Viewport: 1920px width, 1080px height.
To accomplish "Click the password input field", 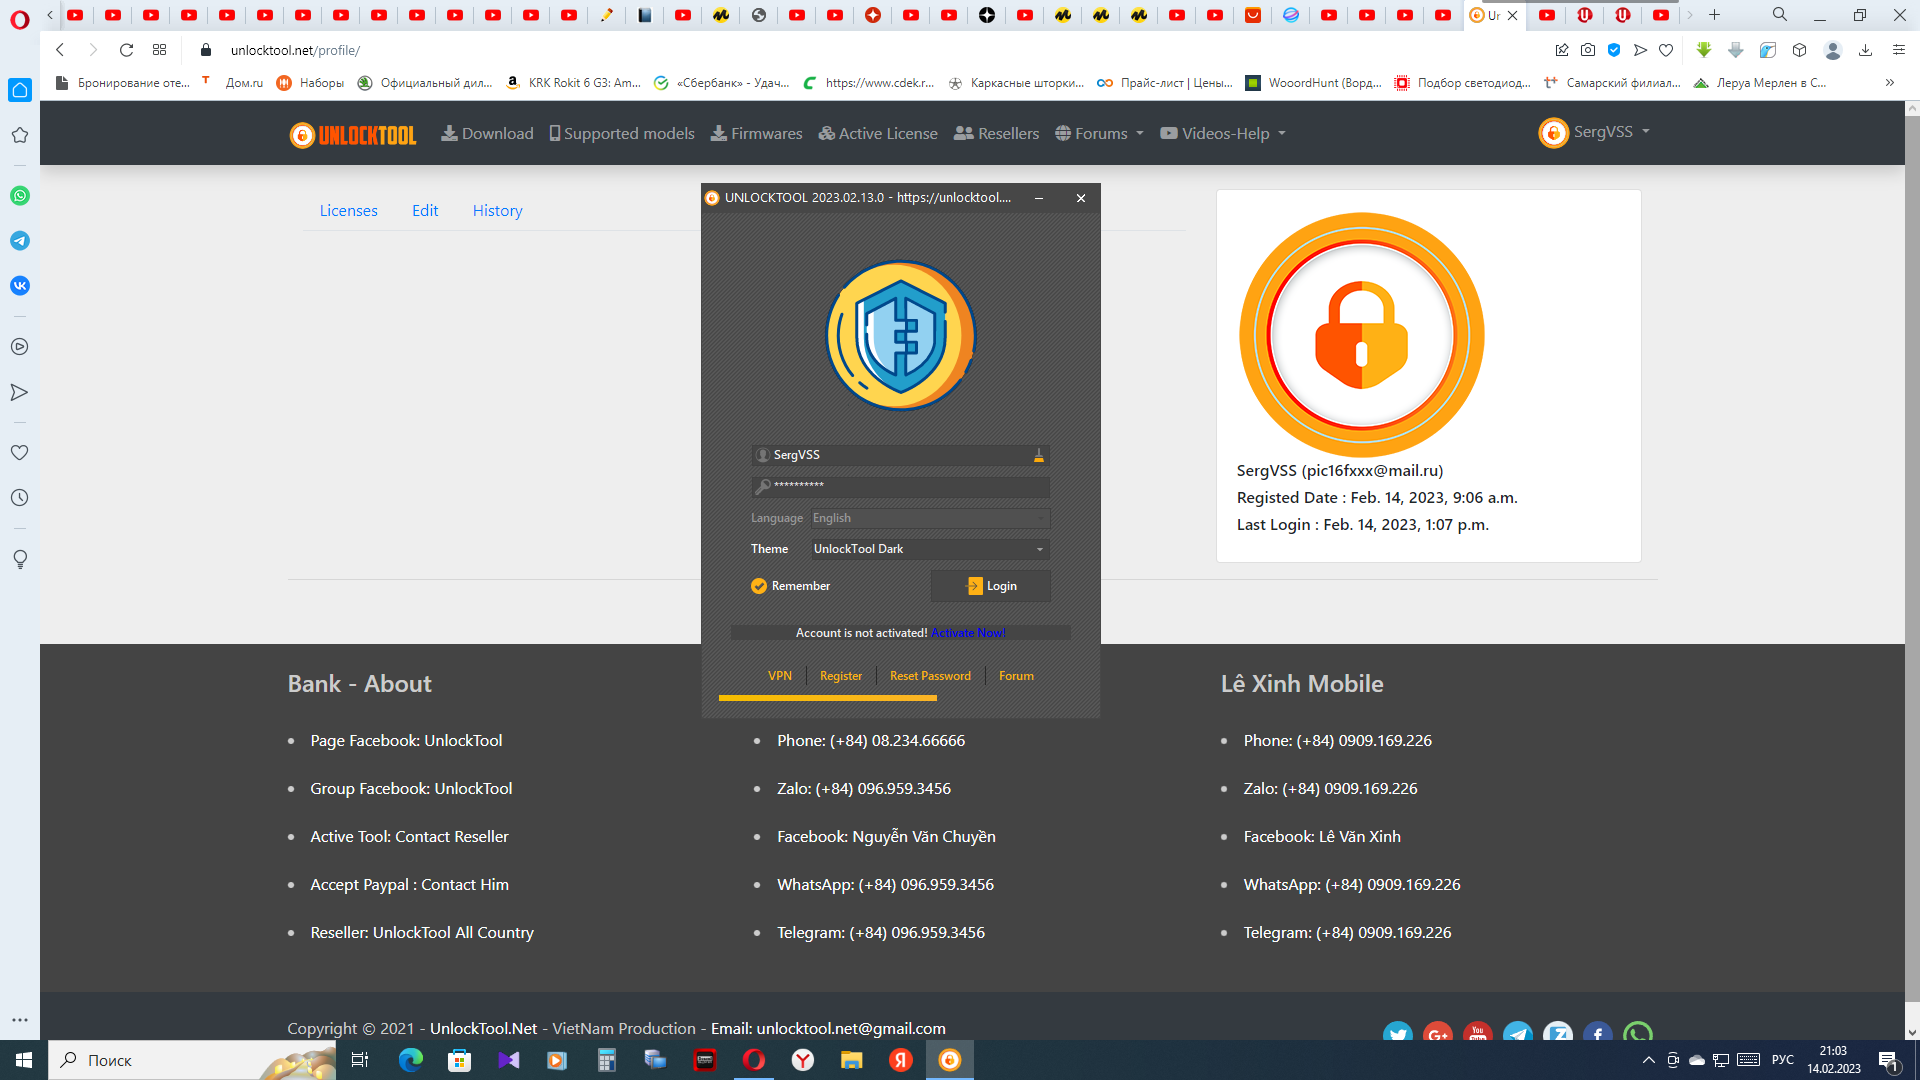I will (x=900, y=486).
